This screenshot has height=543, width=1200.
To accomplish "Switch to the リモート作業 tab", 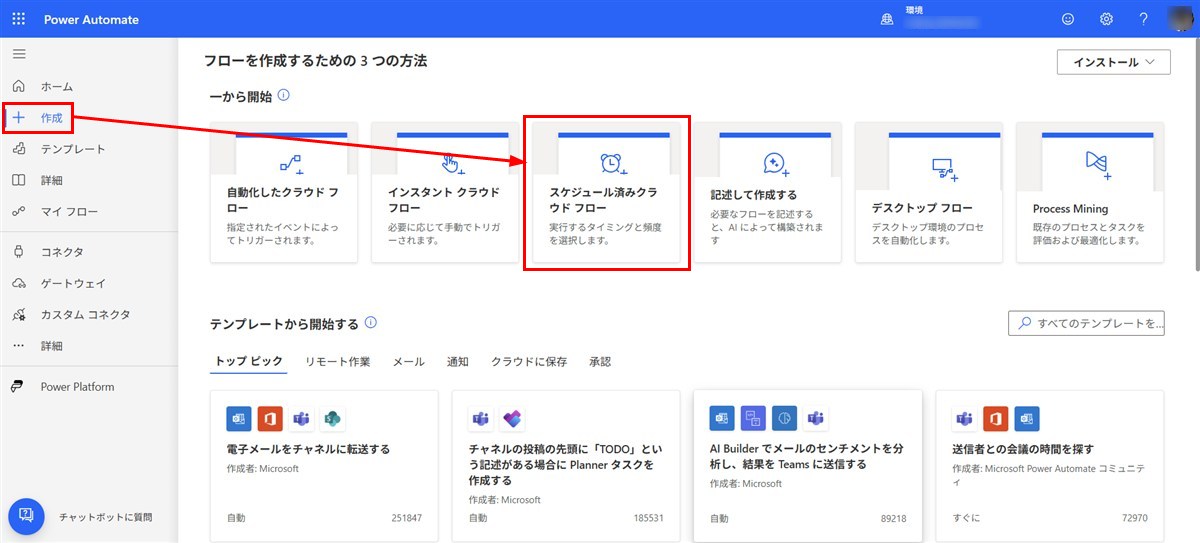I will [x=338, y=361].
